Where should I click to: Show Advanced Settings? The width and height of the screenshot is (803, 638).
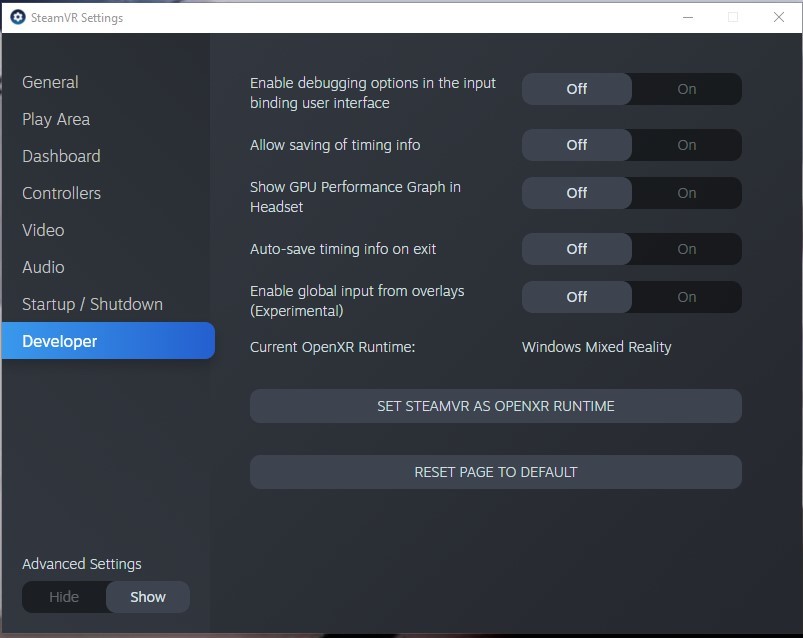[x=148, y=597]
